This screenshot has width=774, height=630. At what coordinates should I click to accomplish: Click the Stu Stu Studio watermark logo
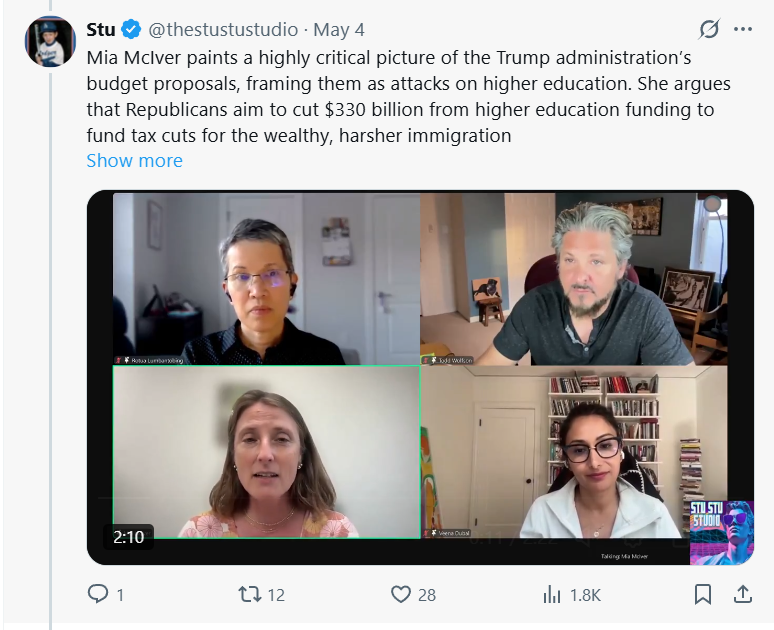pos(722,533)
